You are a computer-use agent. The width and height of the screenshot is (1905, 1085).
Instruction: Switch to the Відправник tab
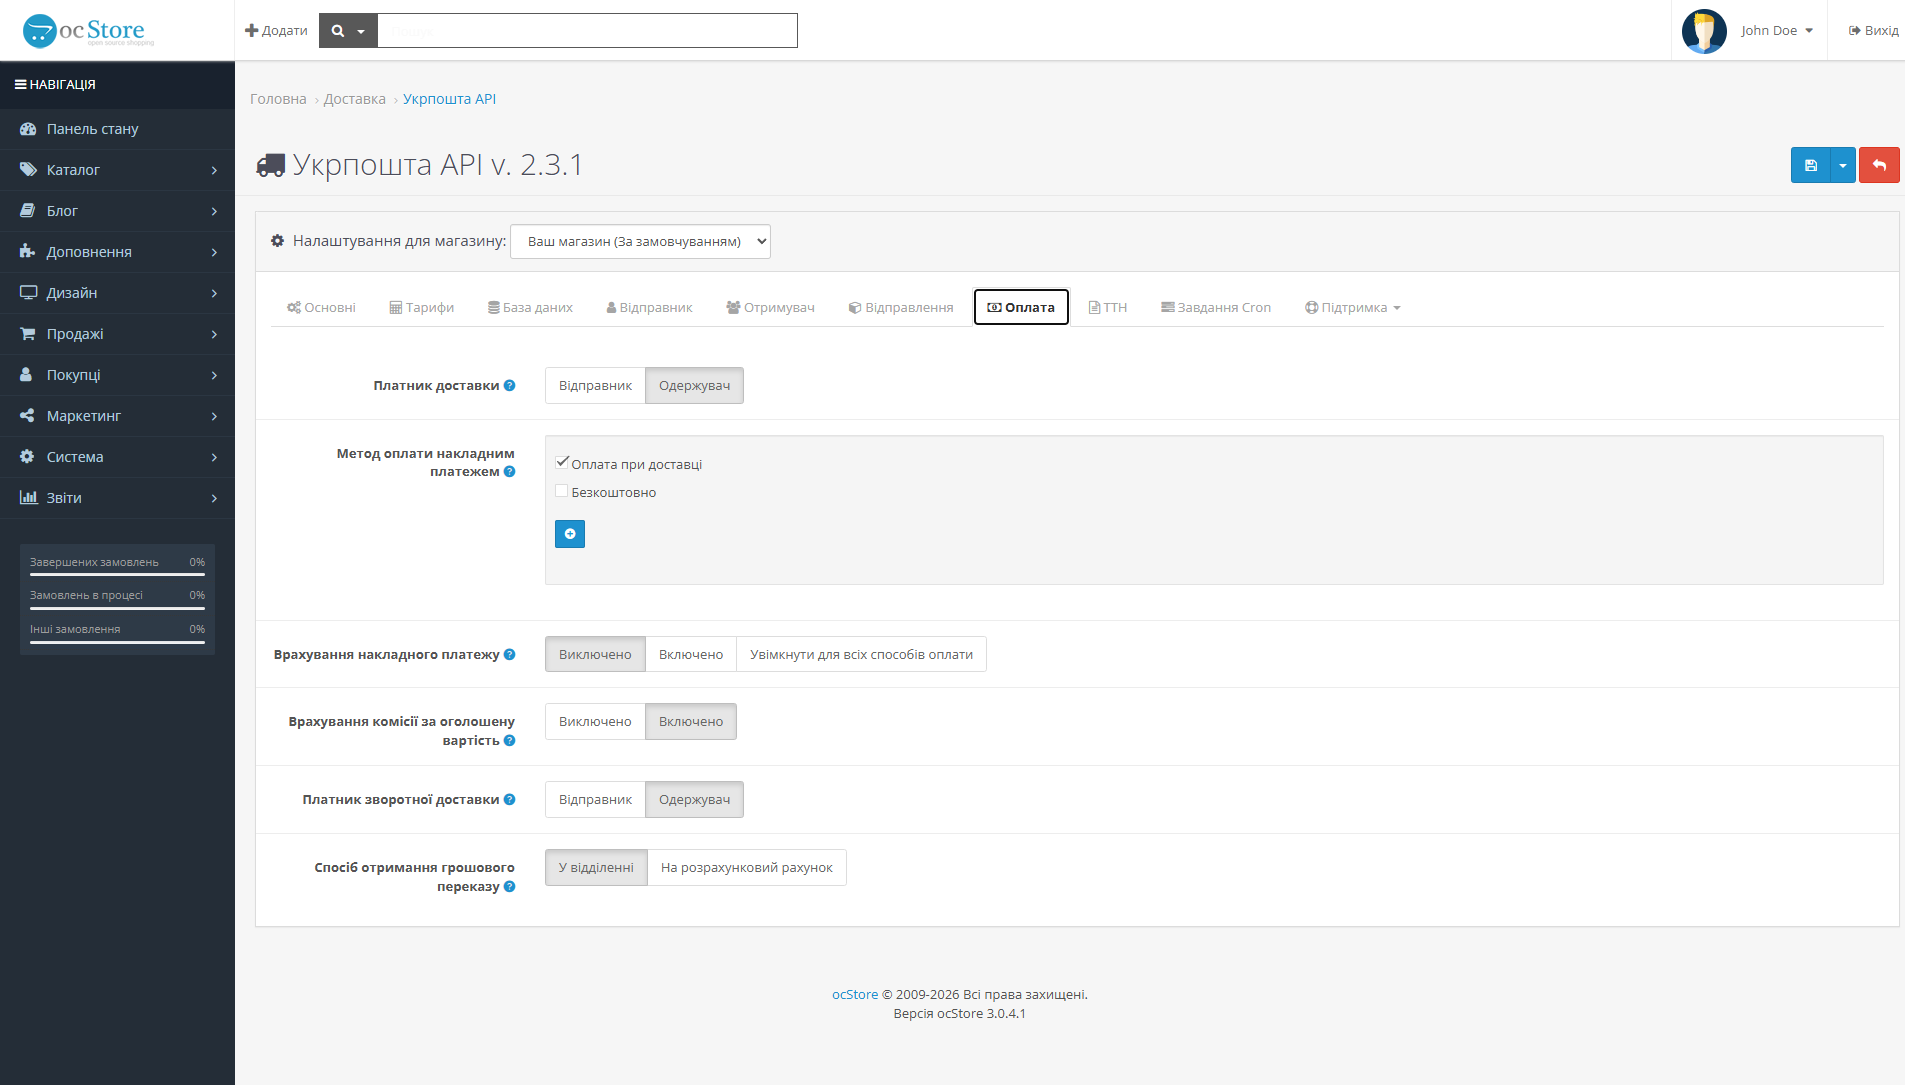point(649,308)
